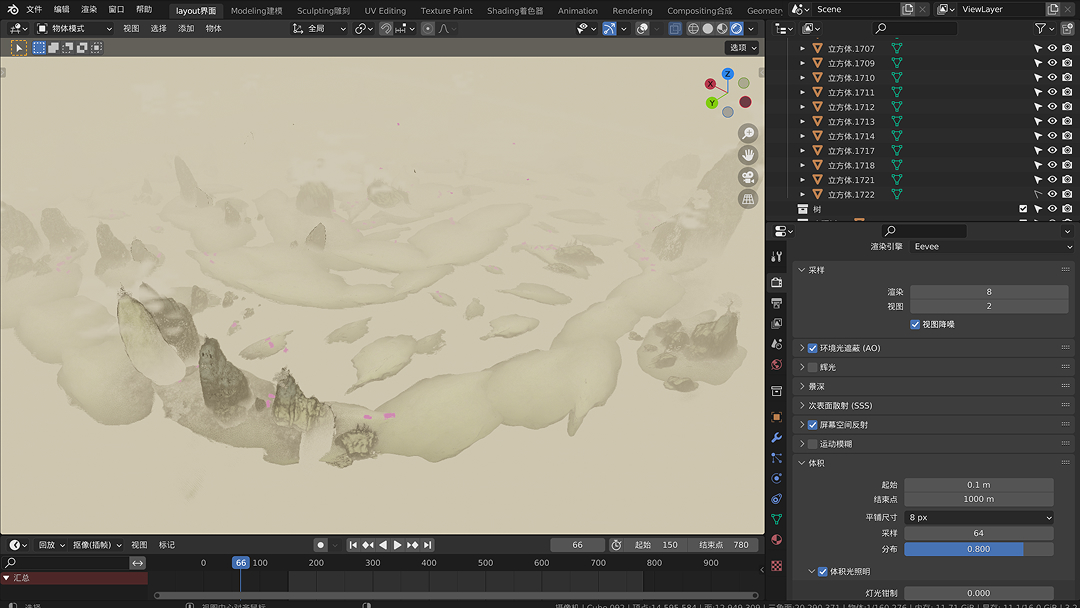This screenshot has height=608, width=1080.
Task: Toggle 体积光照明 checkbox
Action: point(823,572)
